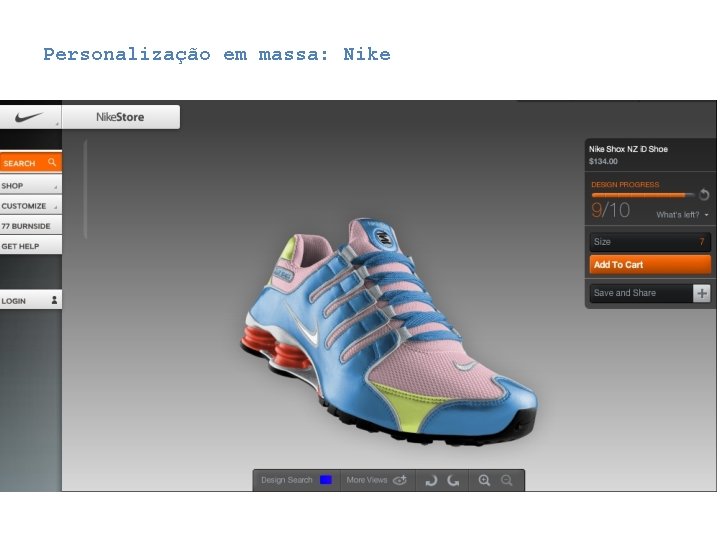The width and height of the screenshot is (720, 540).
Task: Click Save and Share
Action: pos(641,293)
